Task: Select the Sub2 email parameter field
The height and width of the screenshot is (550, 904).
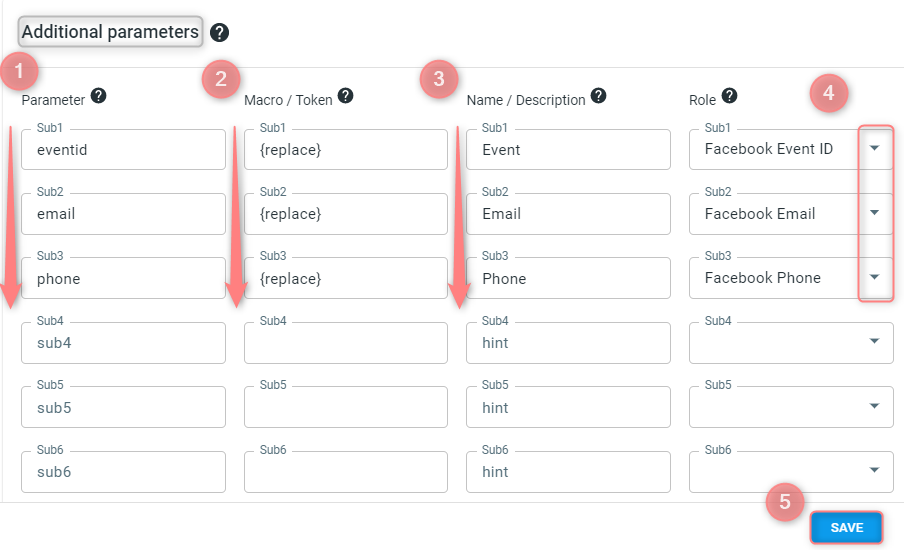Action: [x=123, y=214]
